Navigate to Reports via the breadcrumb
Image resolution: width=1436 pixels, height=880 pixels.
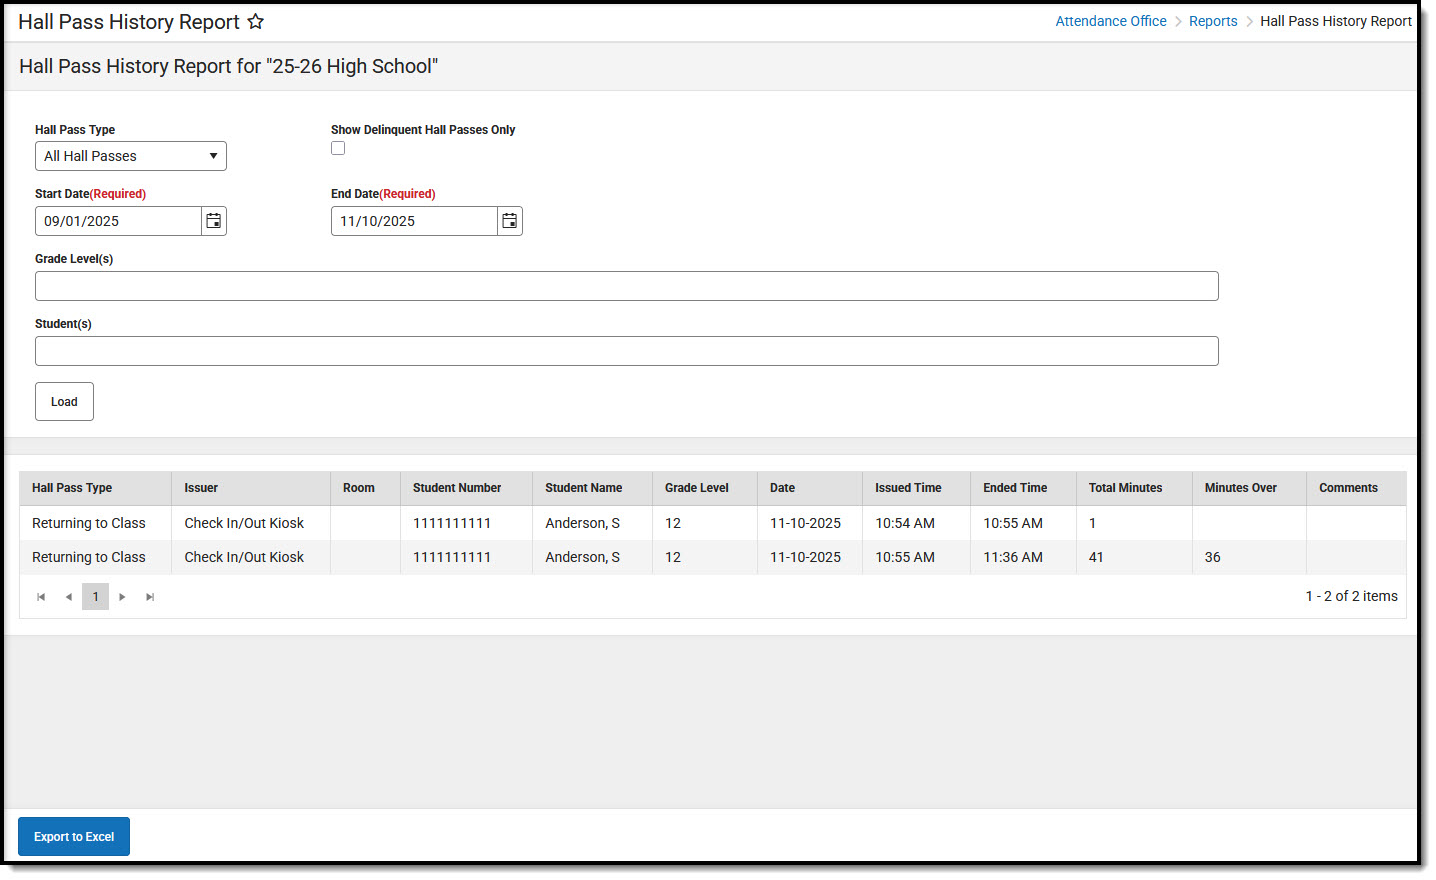point(1213,20)
